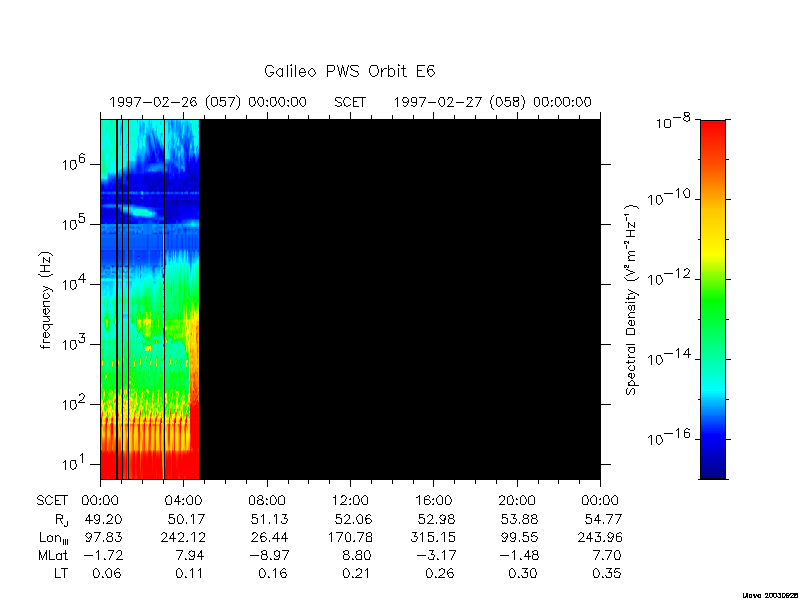Click the R_J value '49.20'
This screenshot has height=600, width=800.
[x=104, y=519]
